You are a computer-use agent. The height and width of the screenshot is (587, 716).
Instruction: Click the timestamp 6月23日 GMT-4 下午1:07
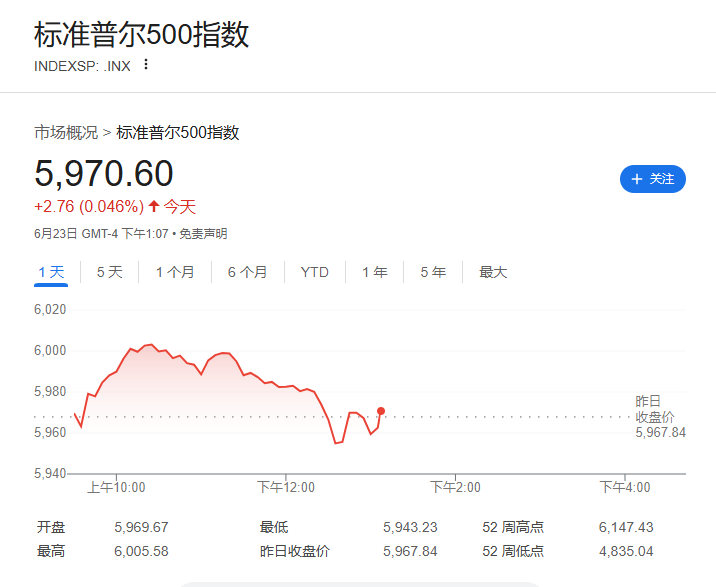[x=101, y=234]
